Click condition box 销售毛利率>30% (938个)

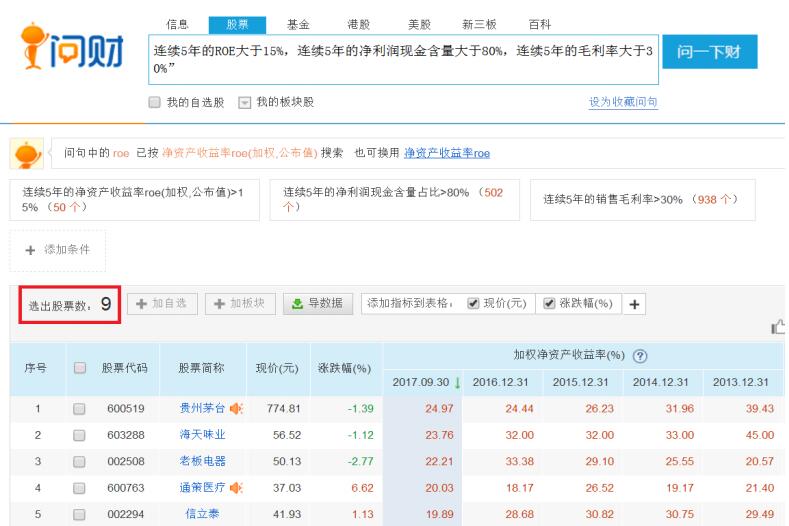(x=643, y=200)
